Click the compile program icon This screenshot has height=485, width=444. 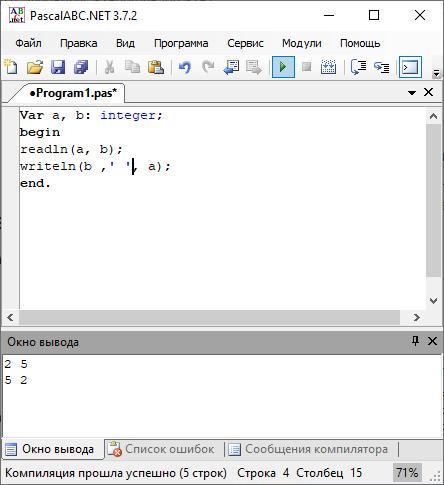coord(328,67)
